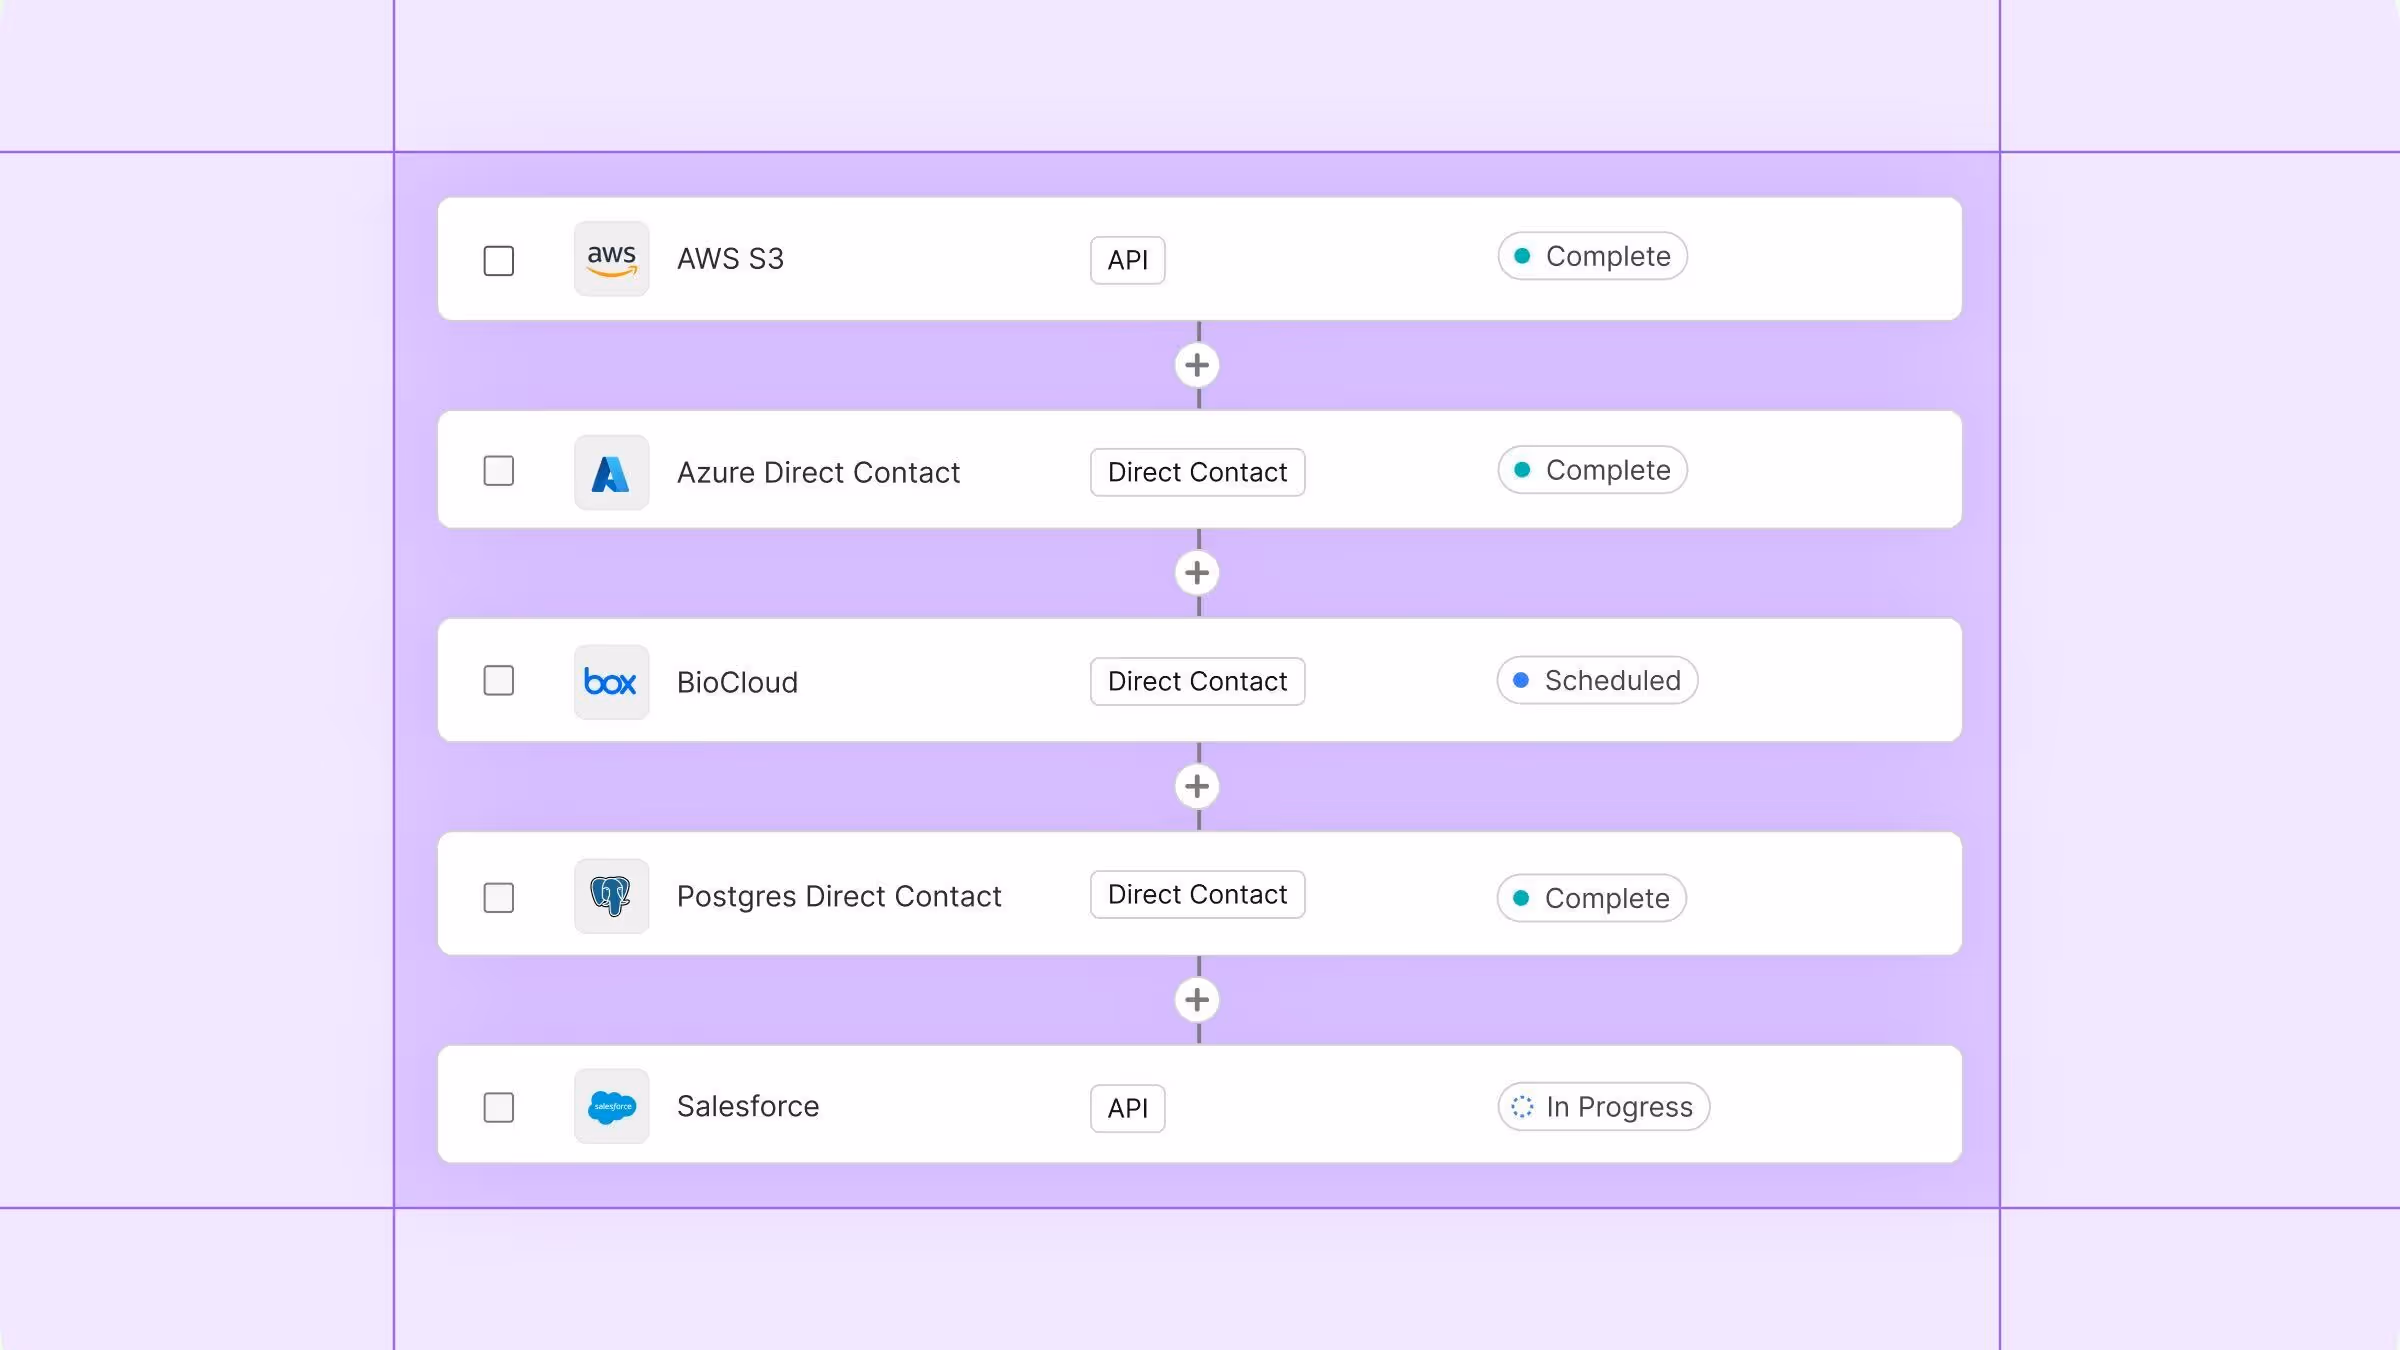Image resolution: width=2400 pixels, height=1350 pixels.
Task: Click BioCloud's Direct Contact tag
Action: [1197, 681]
